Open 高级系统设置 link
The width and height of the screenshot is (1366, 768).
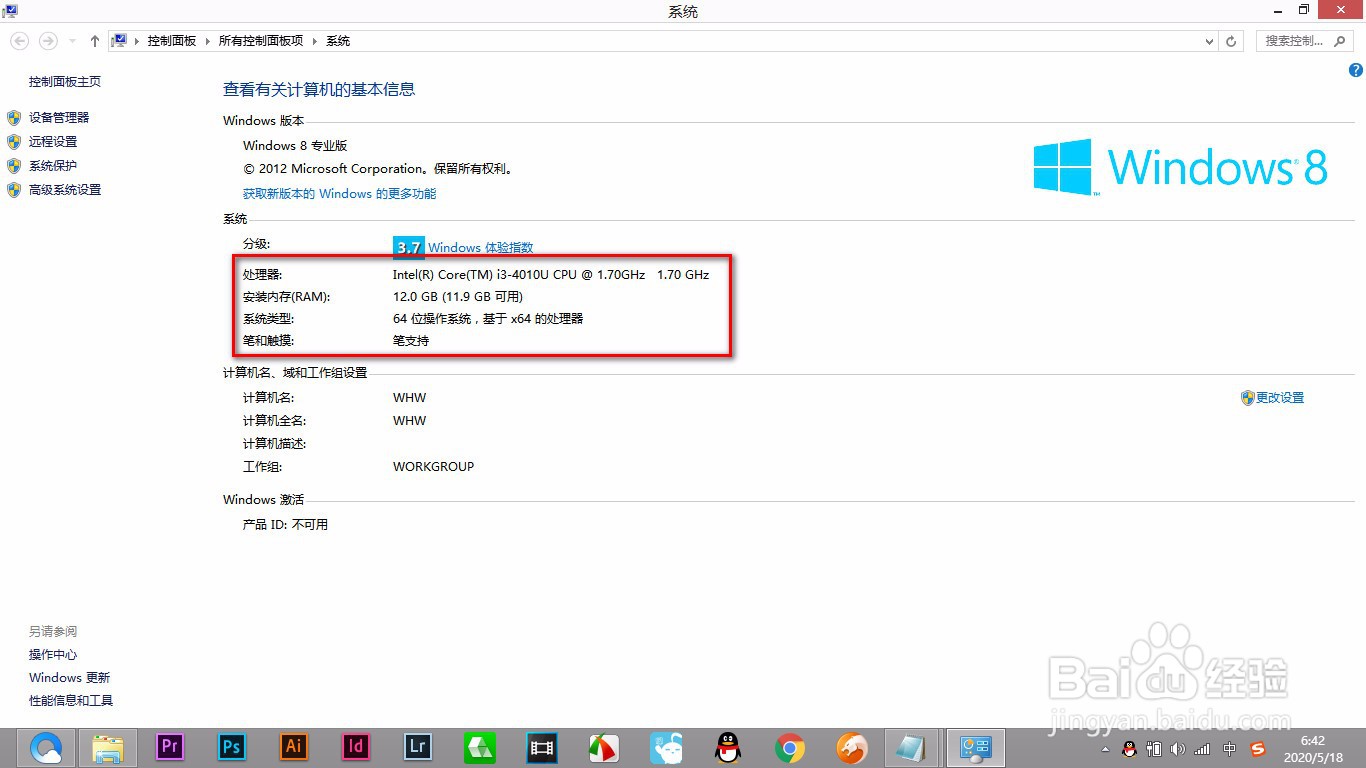65,190
